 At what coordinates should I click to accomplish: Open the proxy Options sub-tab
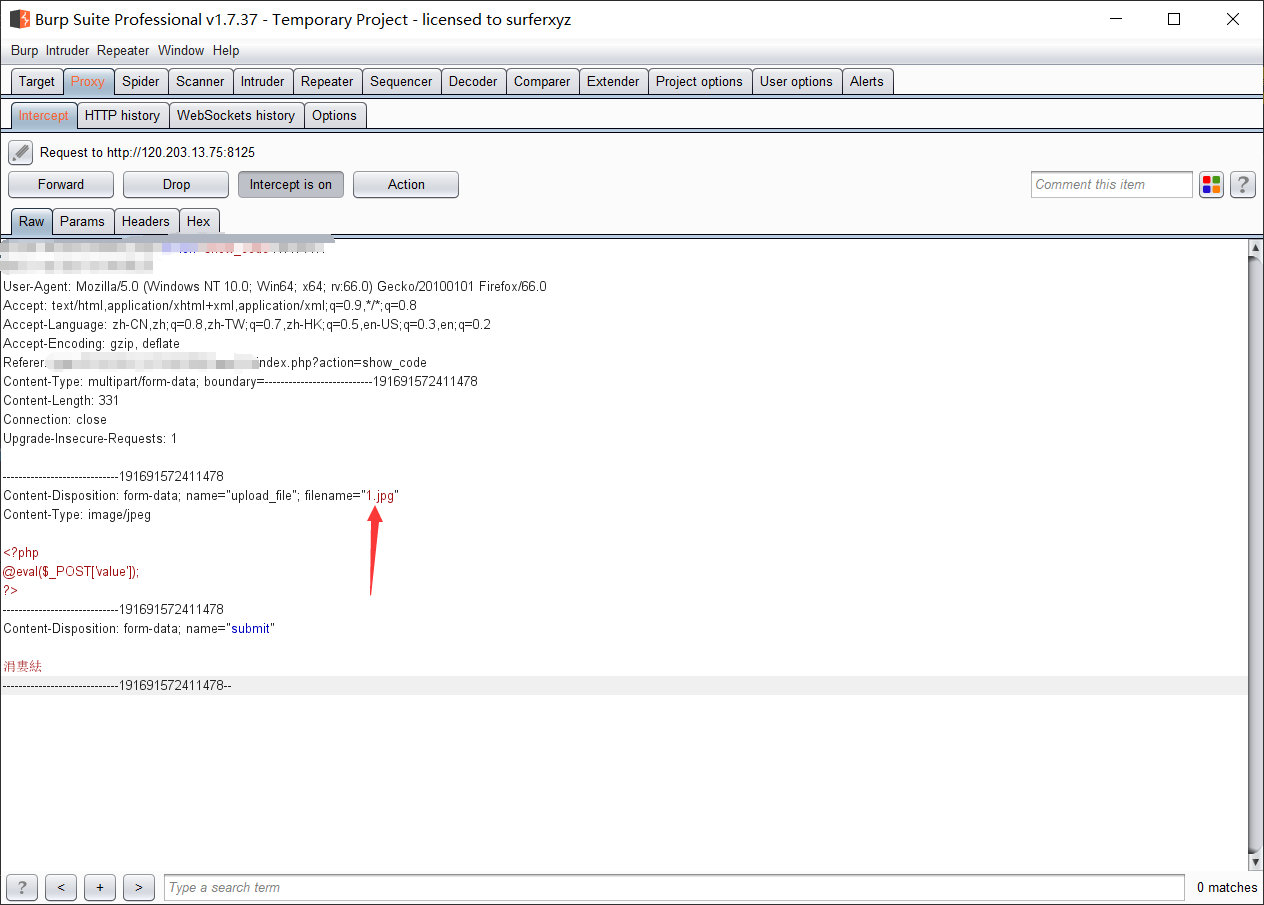(x=334, y=116)
